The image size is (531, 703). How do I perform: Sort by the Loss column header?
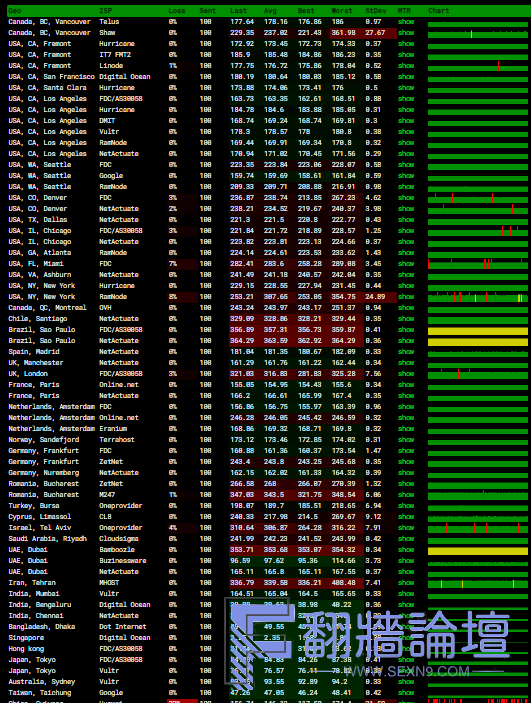177,10
